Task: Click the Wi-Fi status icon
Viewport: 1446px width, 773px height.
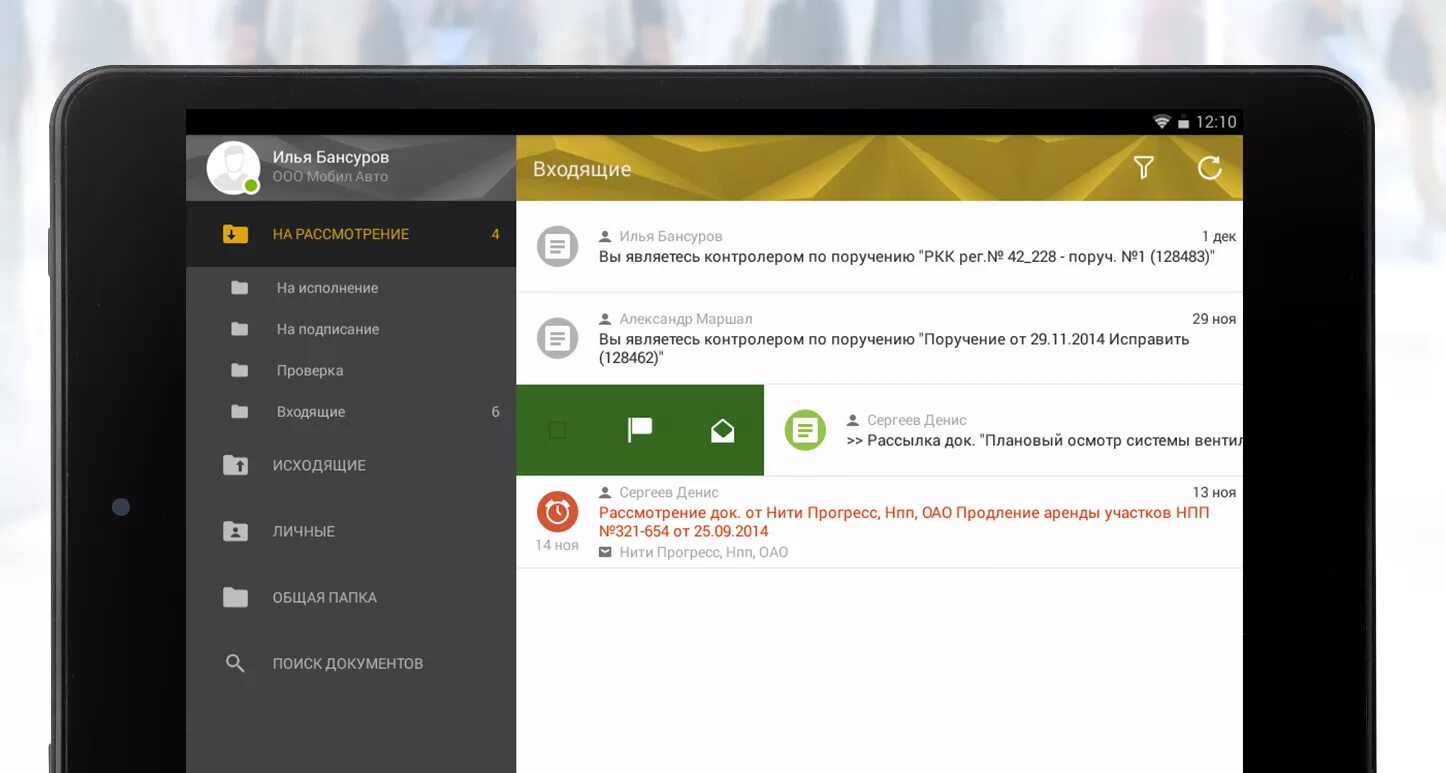Action: [1161, 122]
